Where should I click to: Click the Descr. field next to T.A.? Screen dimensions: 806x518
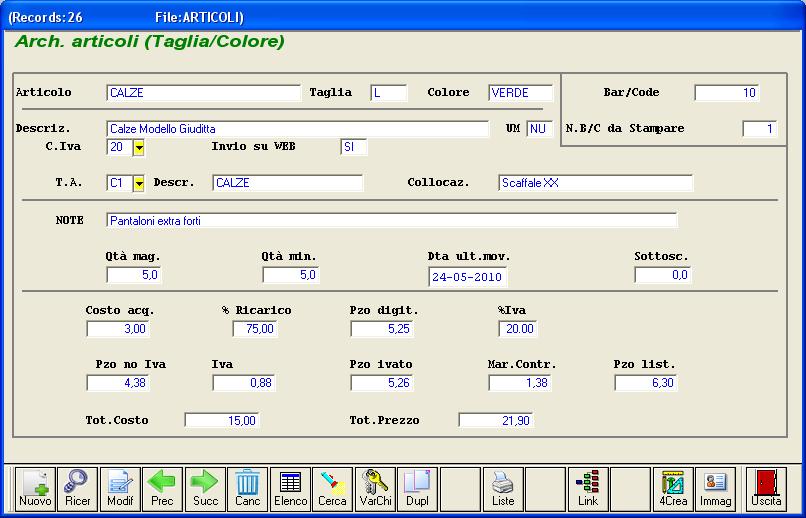288,183
